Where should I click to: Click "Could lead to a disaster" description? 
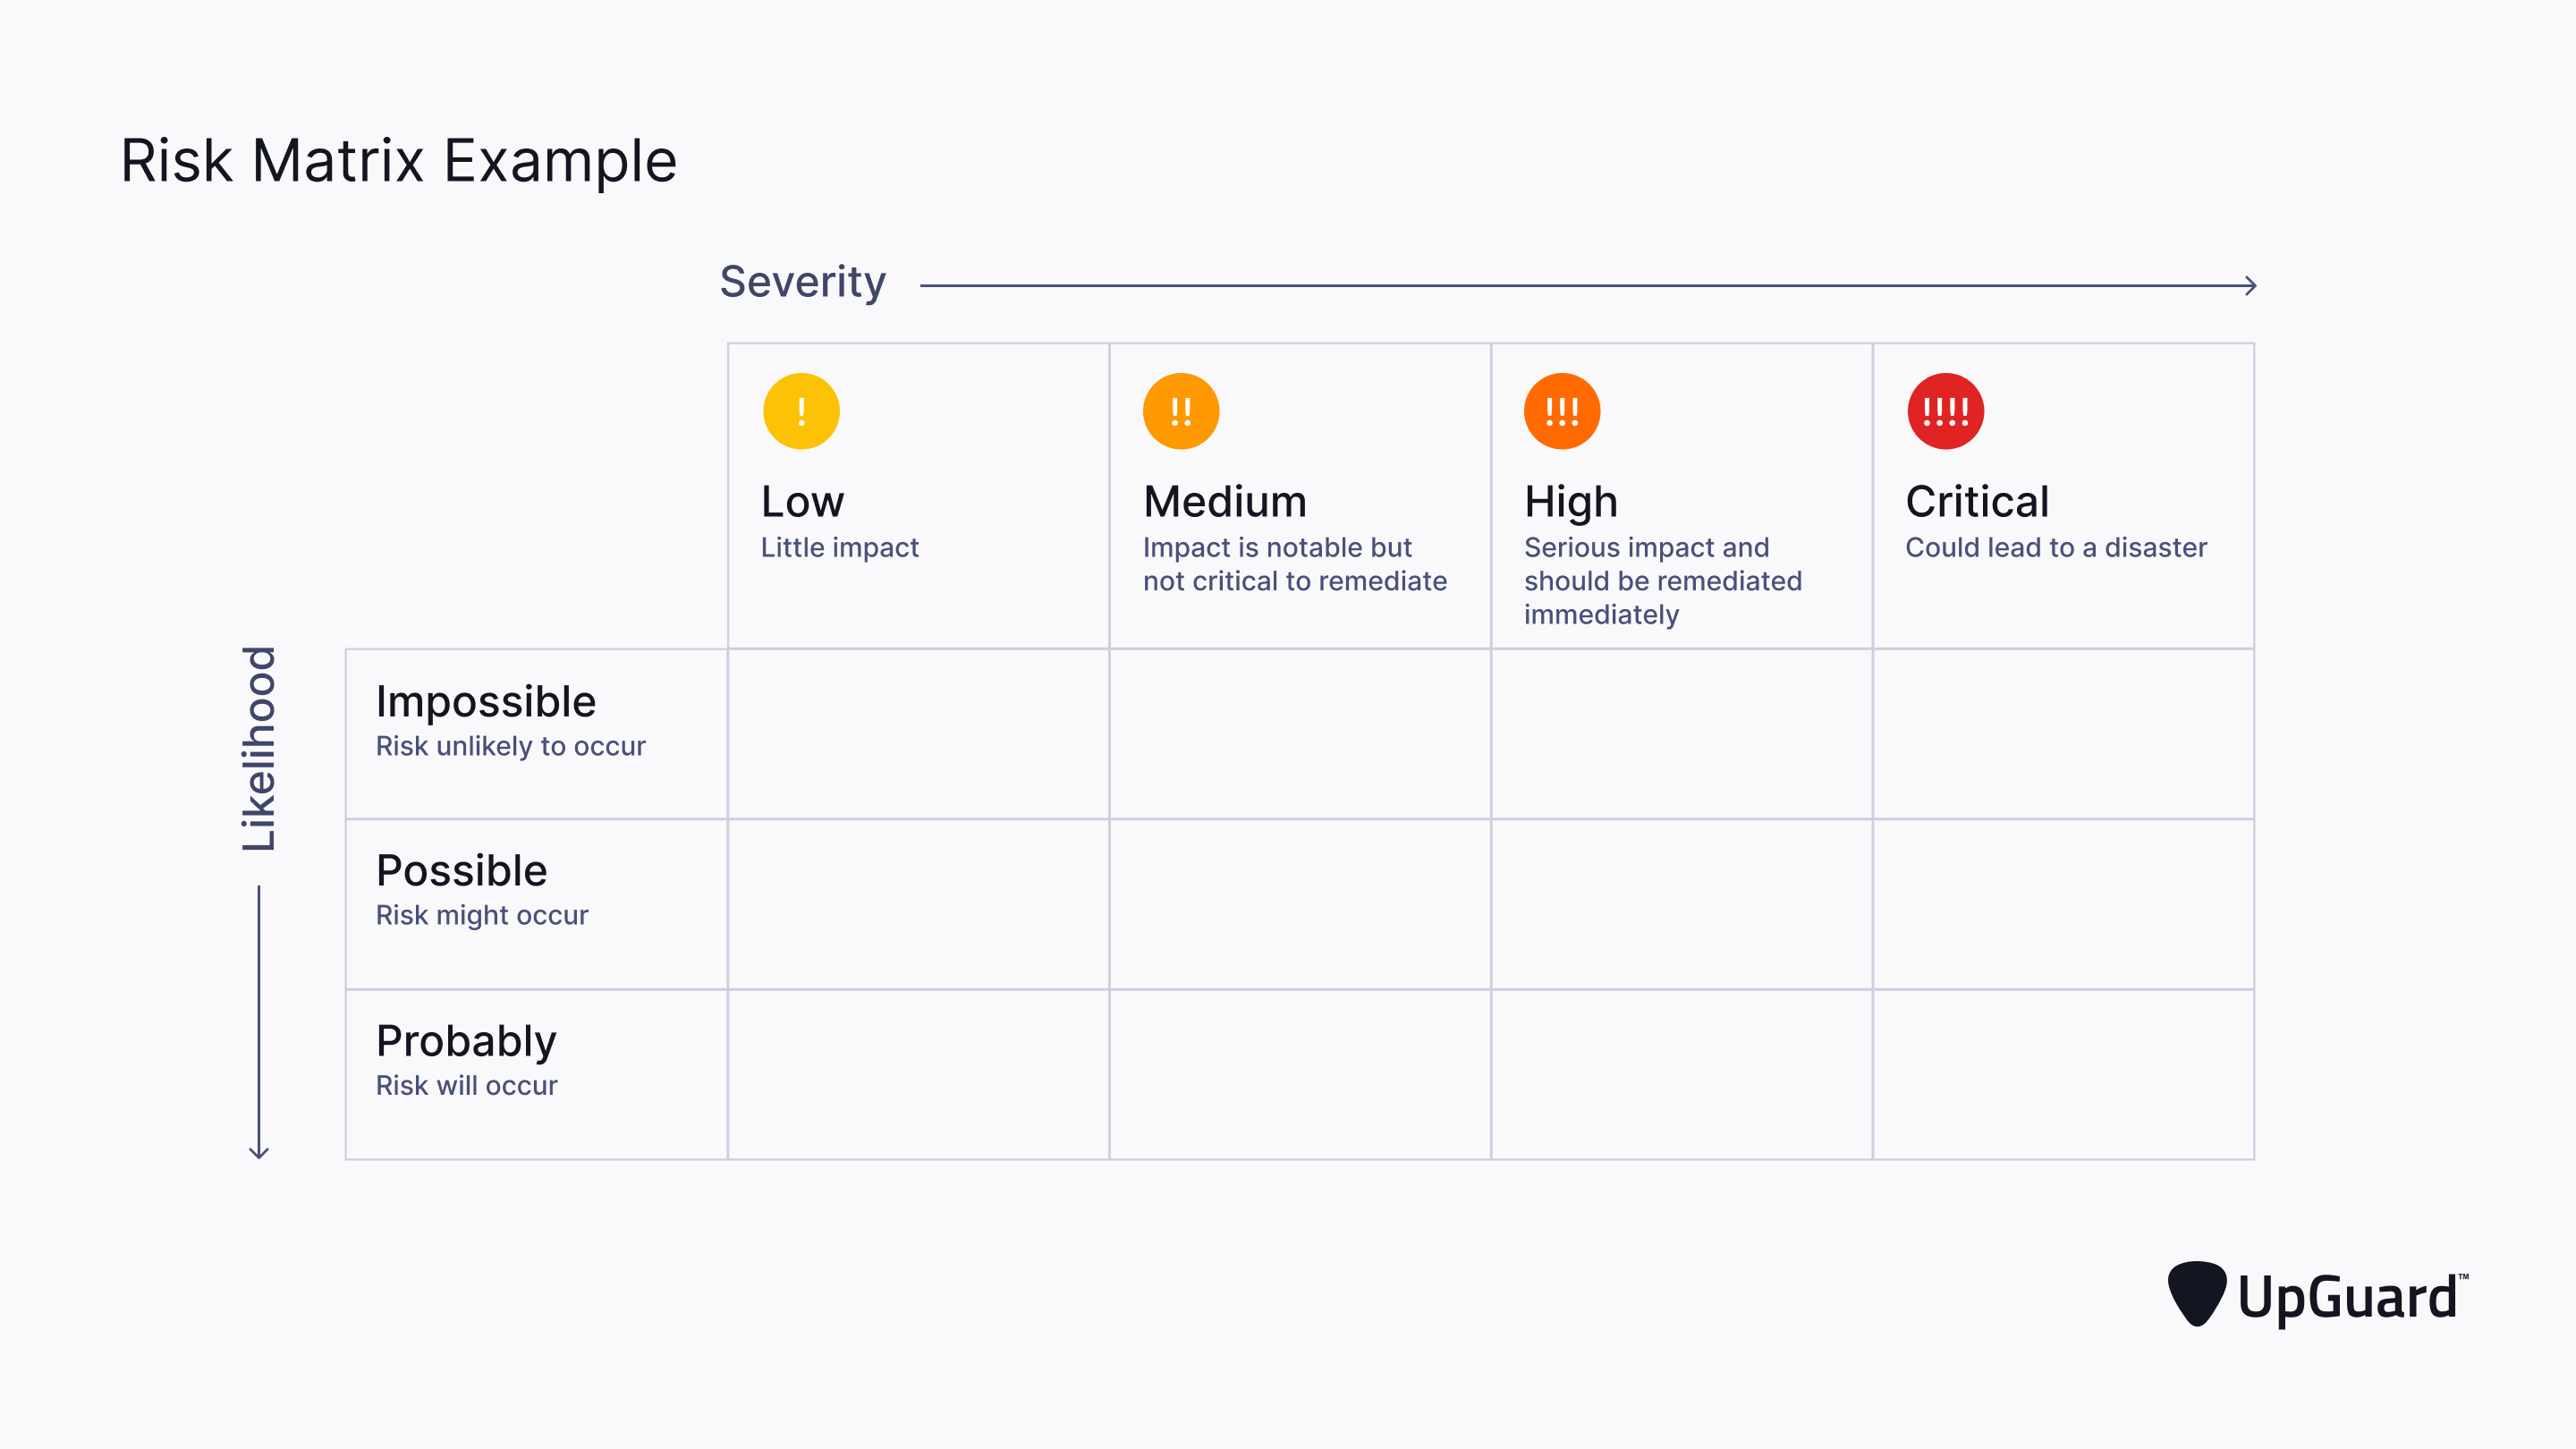click(x=2056, y=548)
